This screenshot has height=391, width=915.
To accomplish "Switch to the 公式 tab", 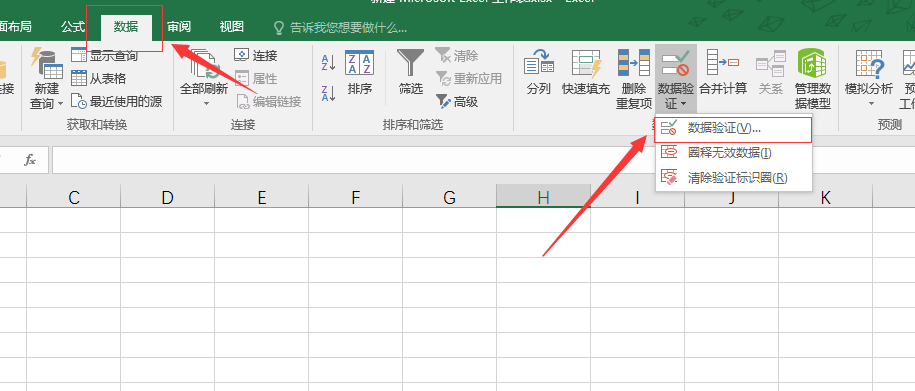I will [73, 26].
